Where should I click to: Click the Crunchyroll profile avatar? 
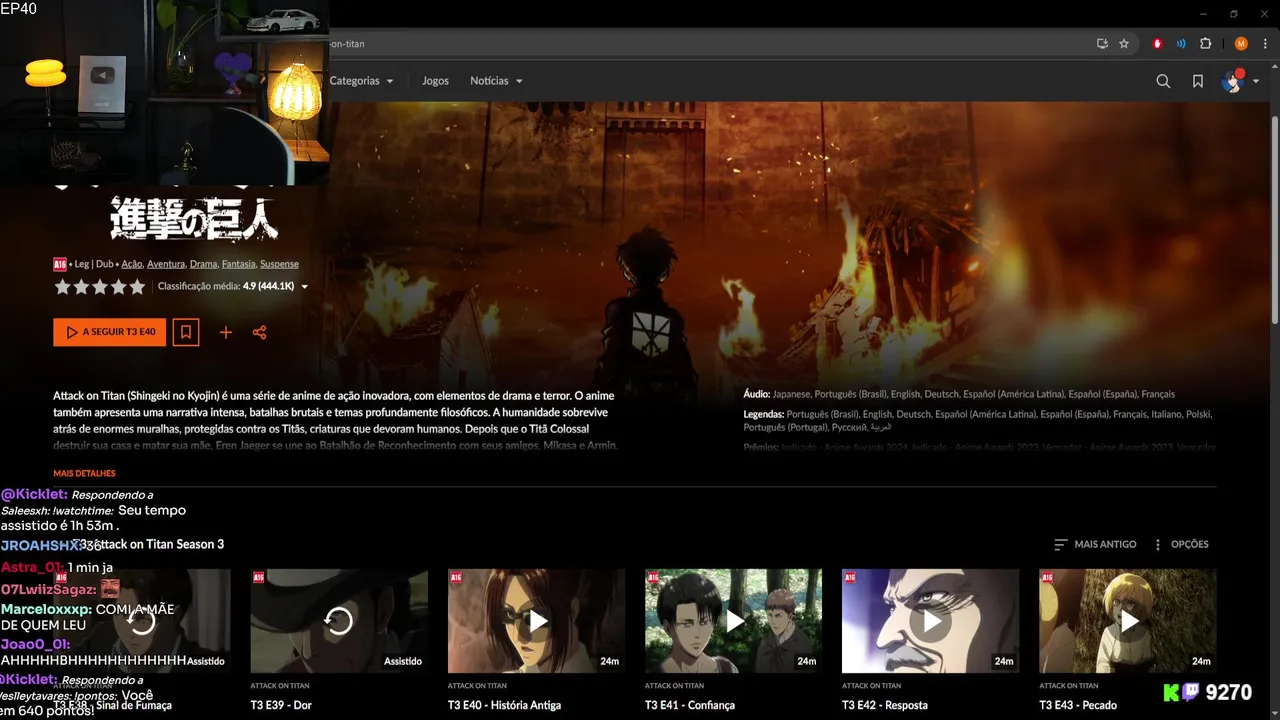tap(1232, 81)
